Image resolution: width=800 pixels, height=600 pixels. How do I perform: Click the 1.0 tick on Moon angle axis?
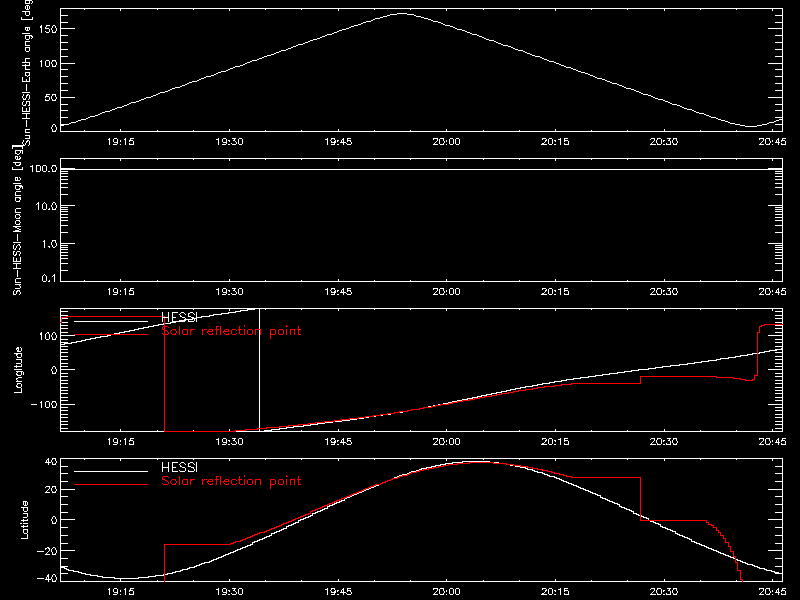click(x=49, y=244)
